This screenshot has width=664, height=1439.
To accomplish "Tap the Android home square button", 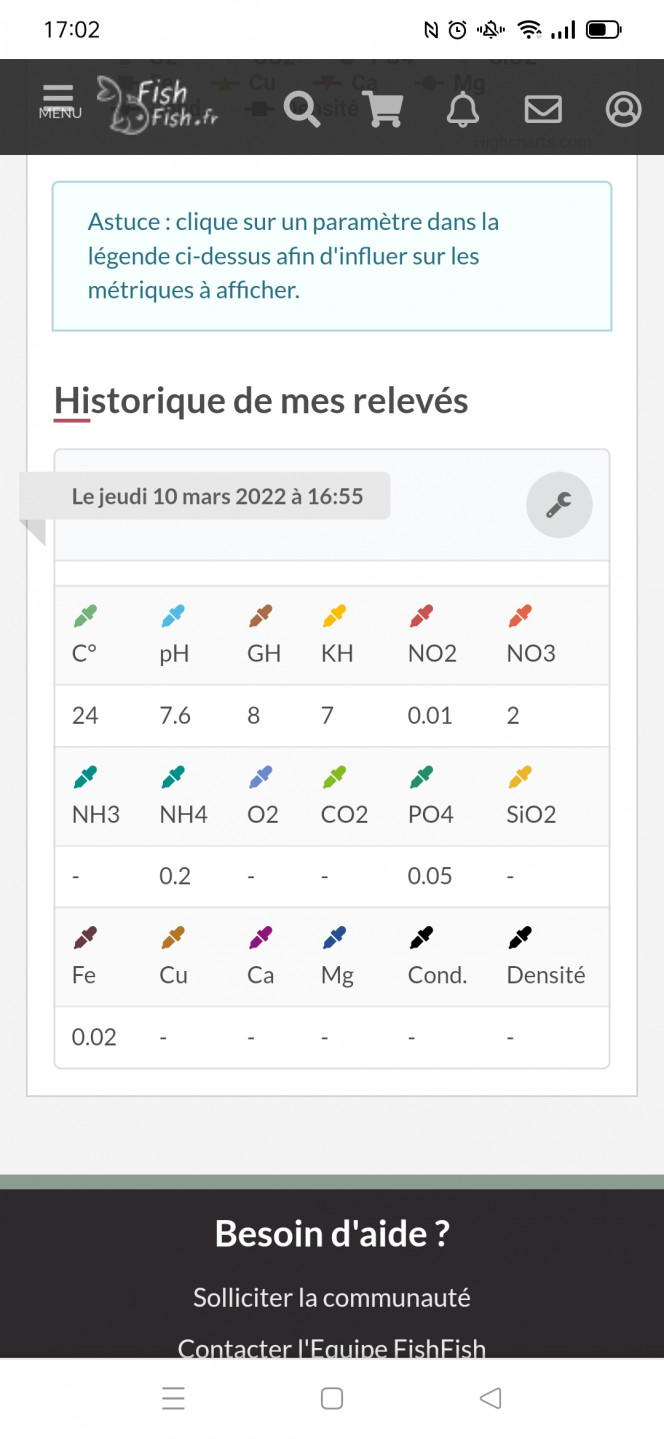I will (x=332, y=1398).
